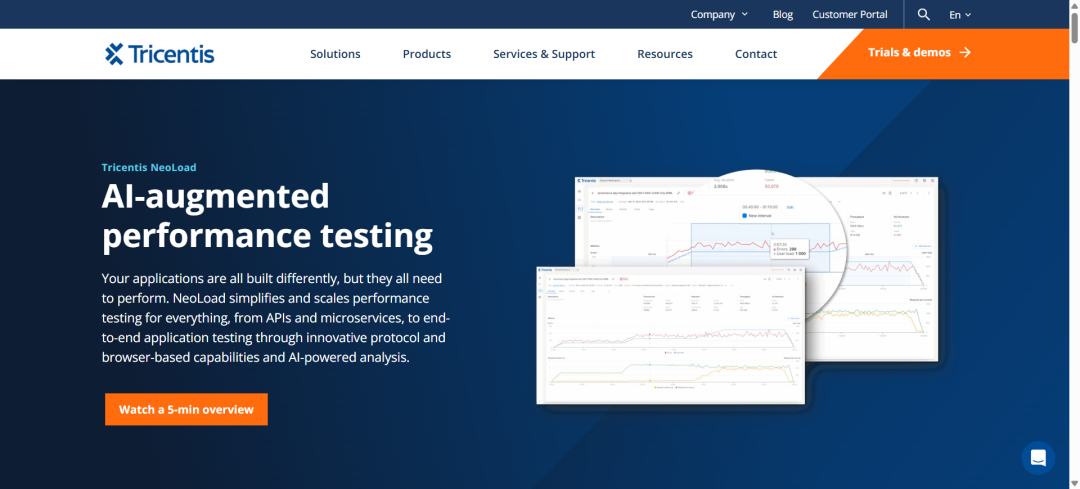Click the scrollbar up arrow

point(1074,5)
